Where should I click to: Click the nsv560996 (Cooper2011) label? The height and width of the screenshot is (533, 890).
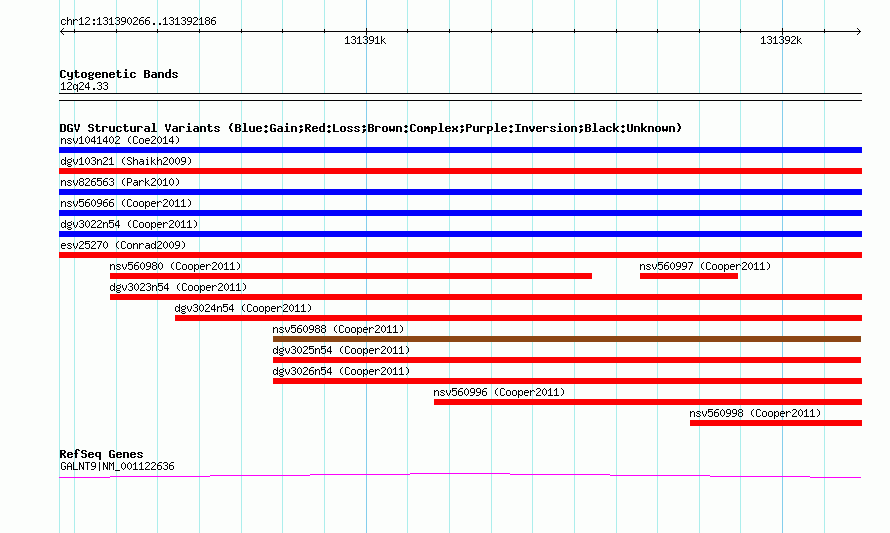coord(499,392)
